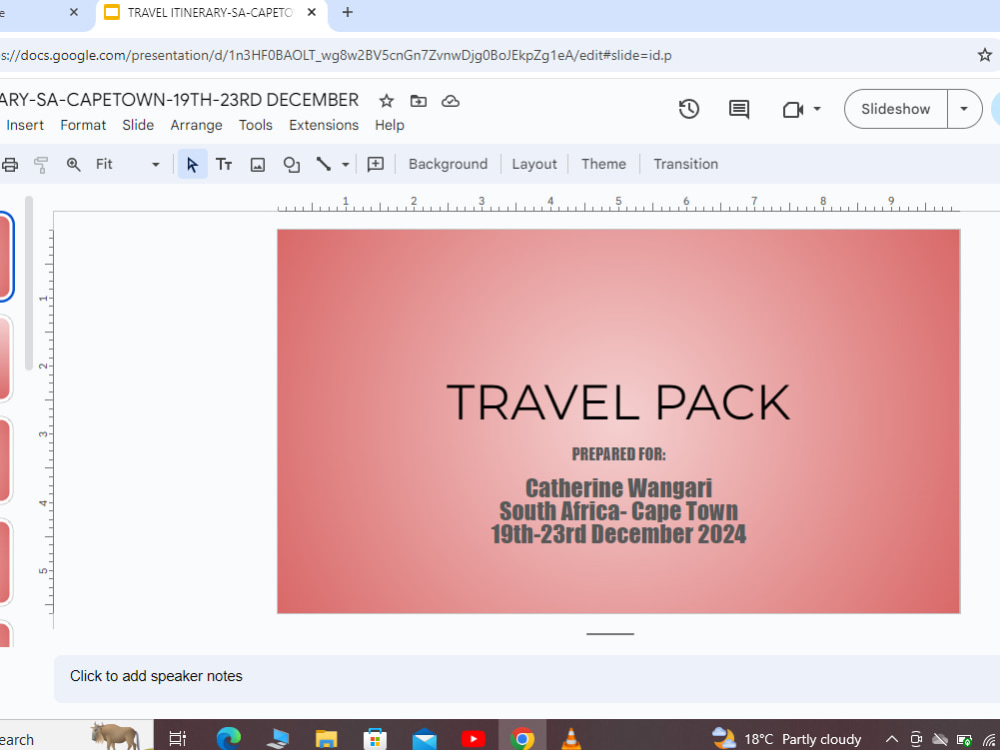Open Microsoft Store from taskbar
This screenshot has height=750, width=1000.
point(375,739)
